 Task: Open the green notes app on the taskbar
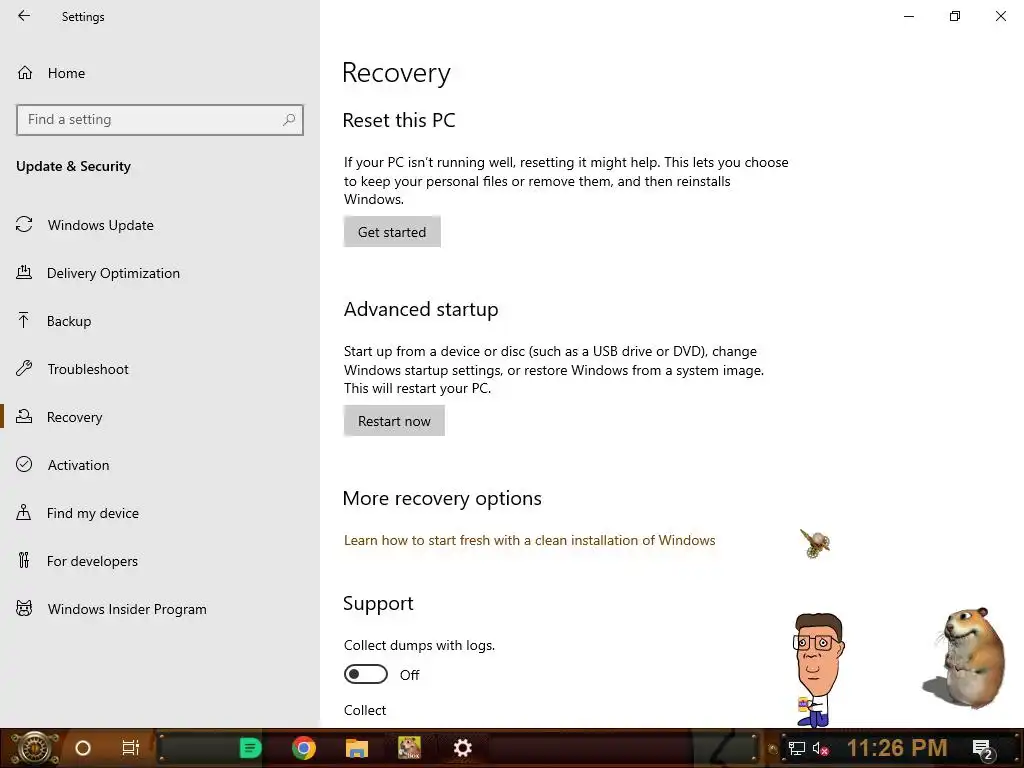pyautogui.click(x=250, y=748)
